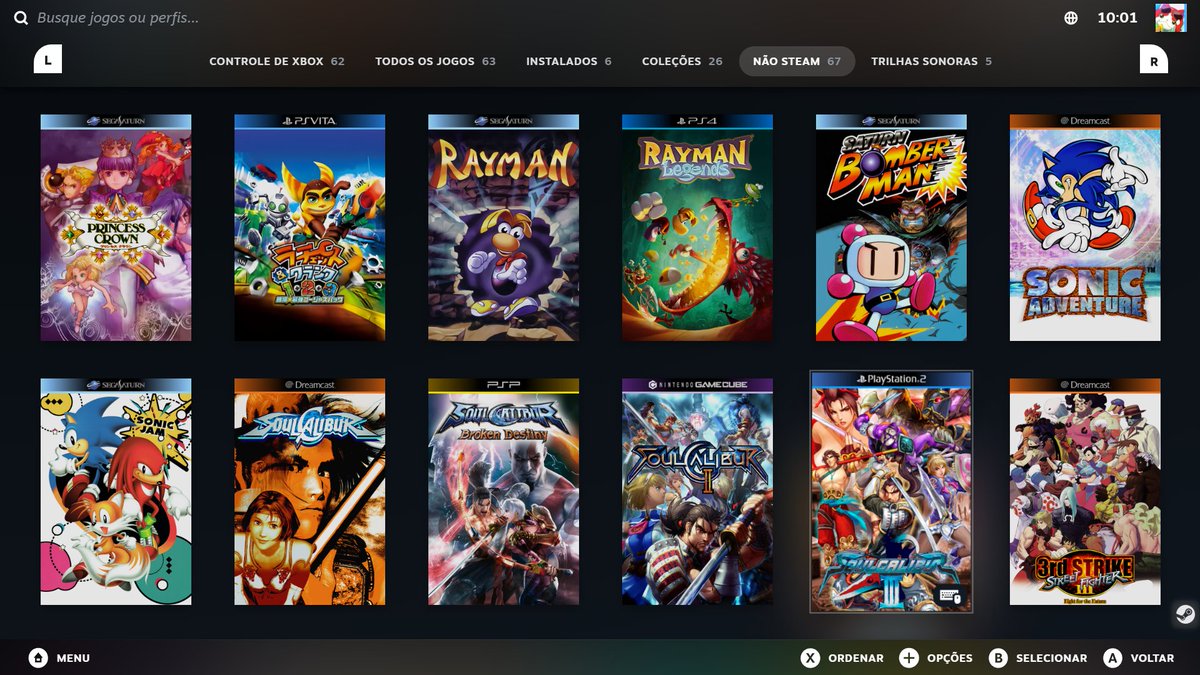This screenshot has width=1200, height=675.
Task: Click the OPÇÕES label
Action: coord(950,658)
